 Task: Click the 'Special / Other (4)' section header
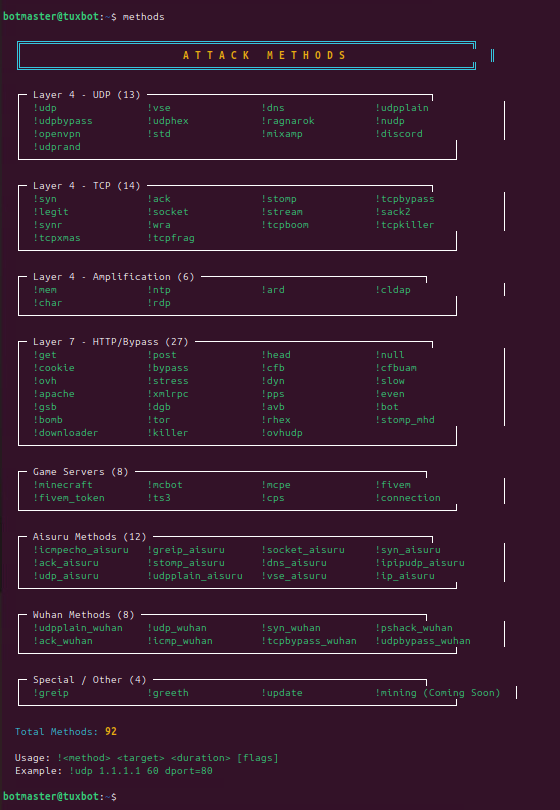tap(90, 680)
